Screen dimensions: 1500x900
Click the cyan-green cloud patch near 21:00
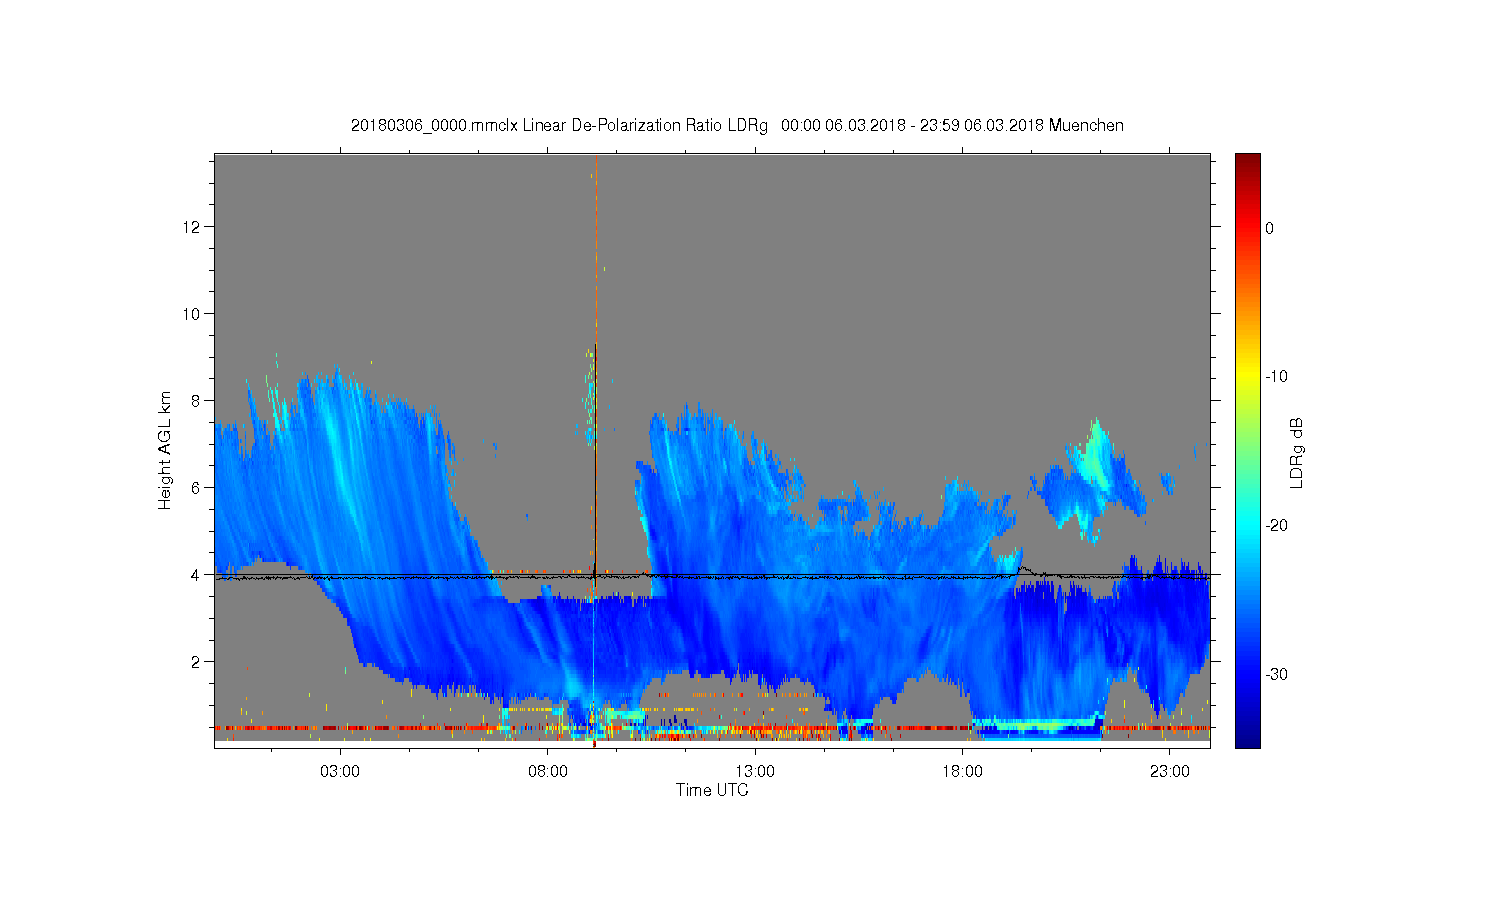1097,455
